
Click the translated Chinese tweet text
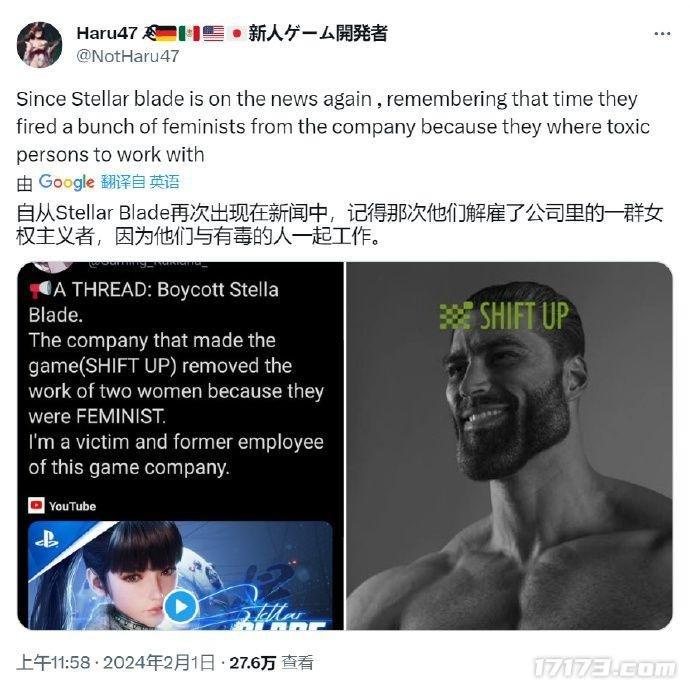(x=339, y=224)
